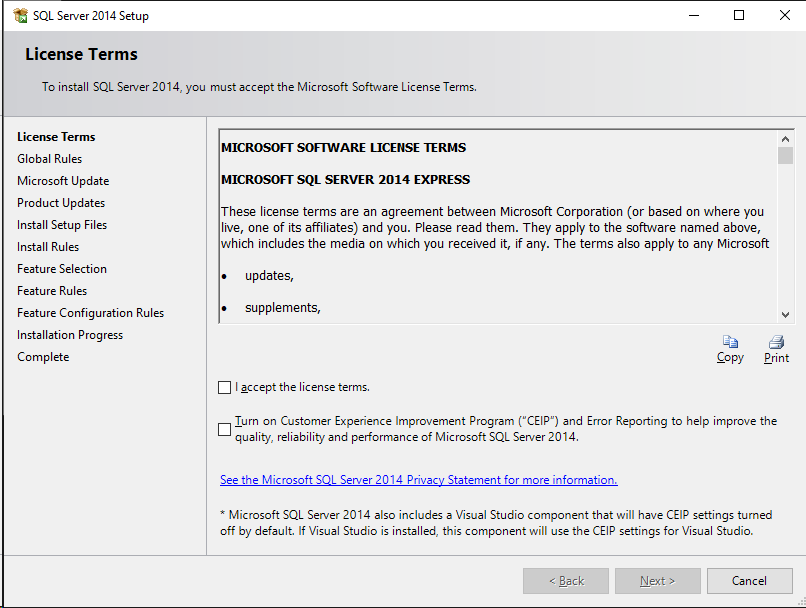This screenshot has width=806, height=608.
Task: Open the SQL Server 2014 Privacy Statement link
Action: [418, 480]
